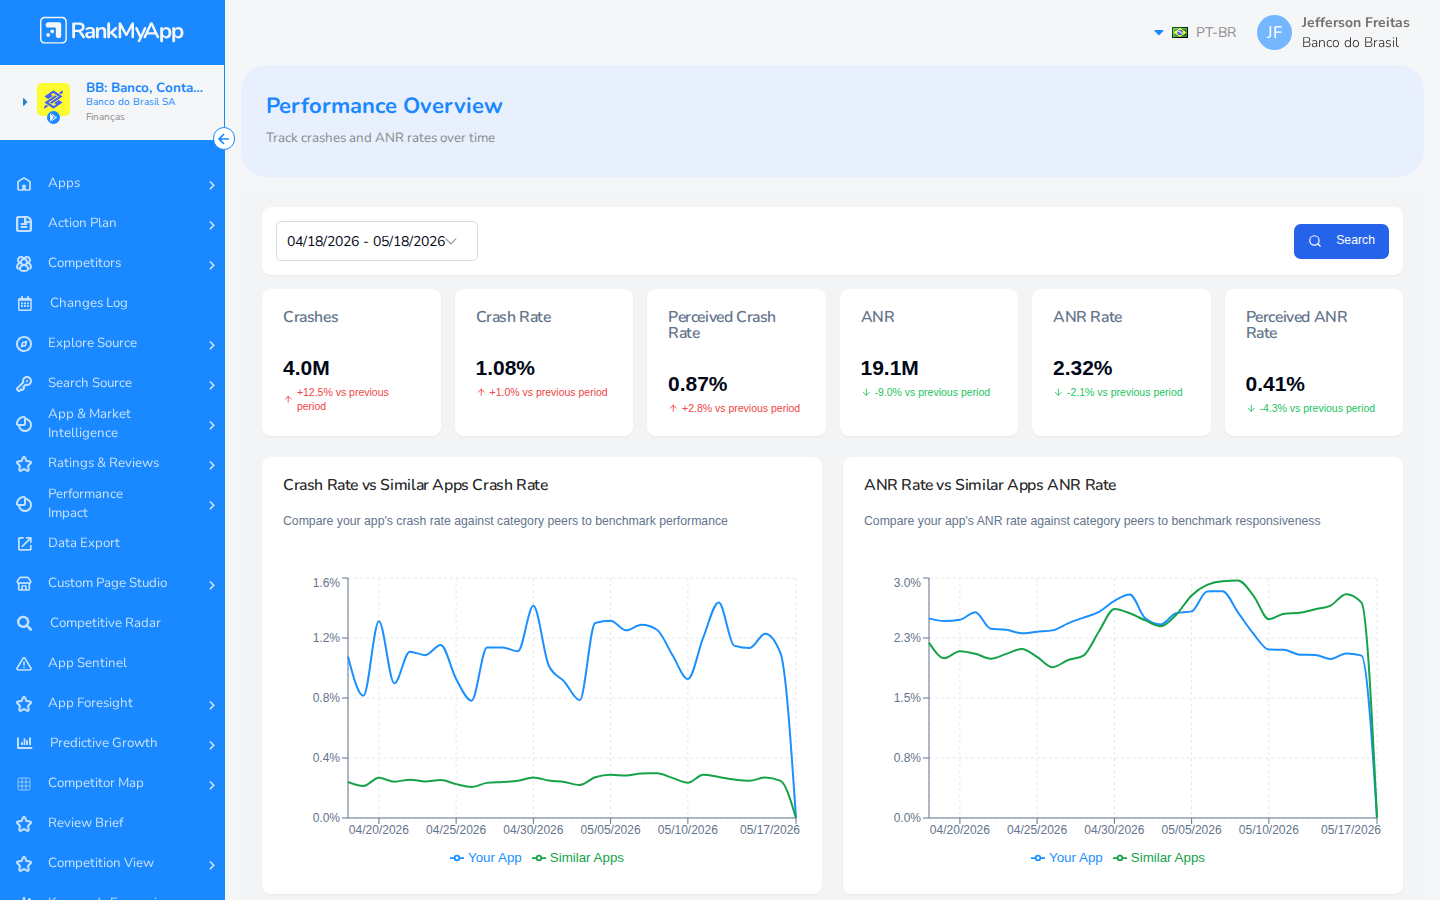Click the Review Brief star icon
1440x900 pixels.
tap(25, 824)
